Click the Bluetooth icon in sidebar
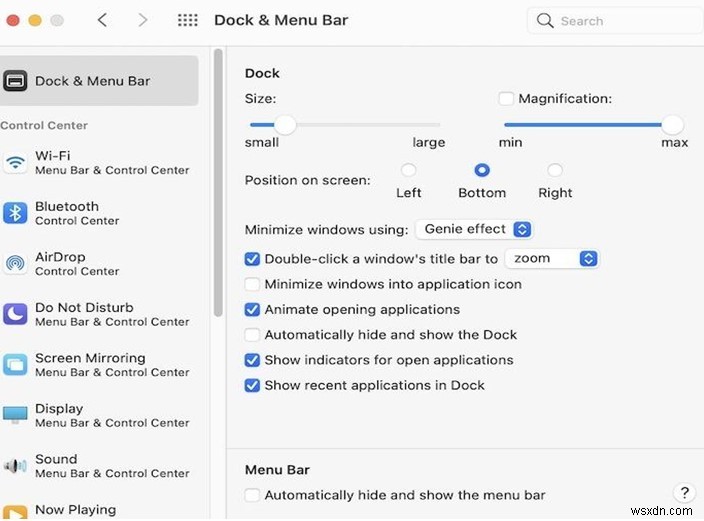Viewport: 704px width, 521px height. 15,213
